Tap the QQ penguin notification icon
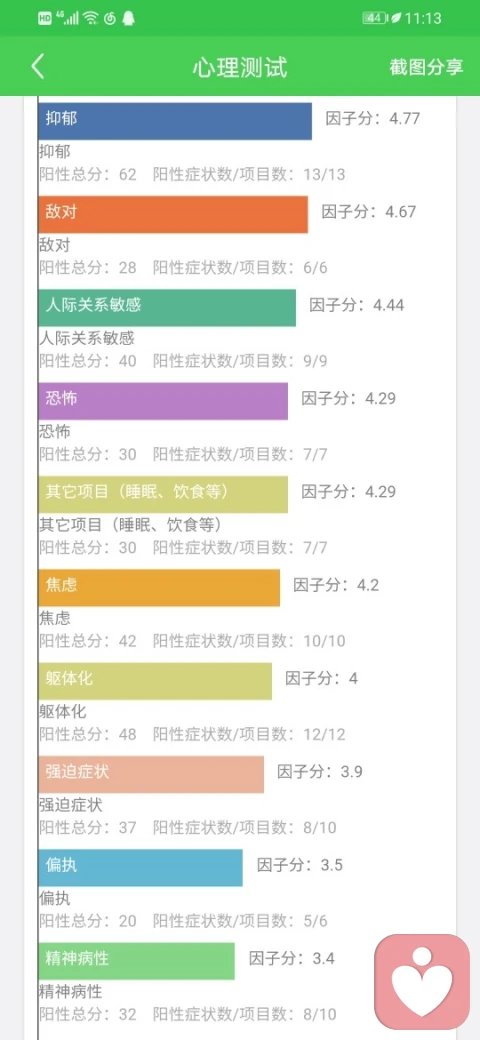This screenshot has height=1040, width=480. pos(128,19)
